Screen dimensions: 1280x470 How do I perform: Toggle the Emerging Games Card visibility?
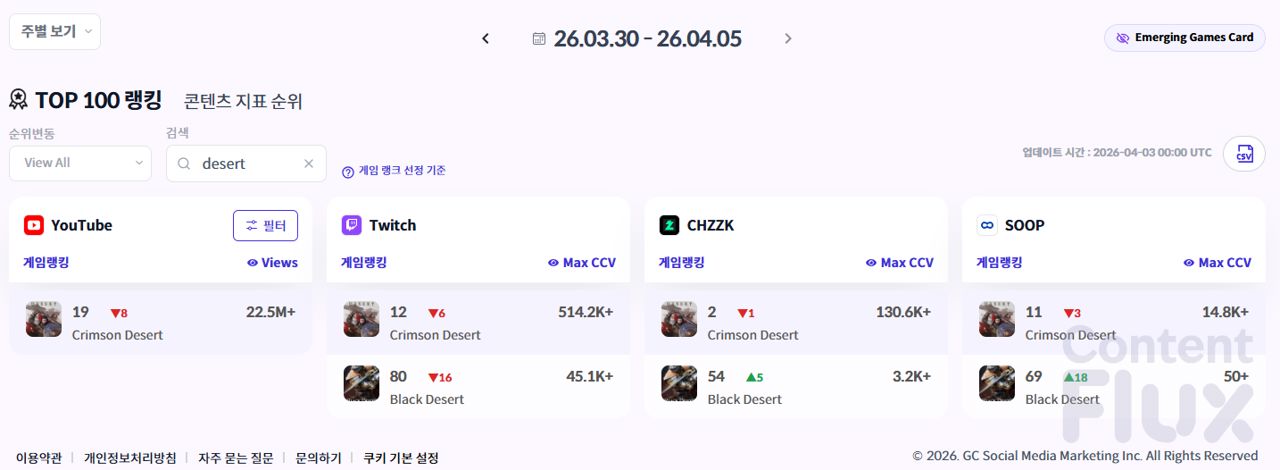pyautogui.click(x=1184, y=38)
